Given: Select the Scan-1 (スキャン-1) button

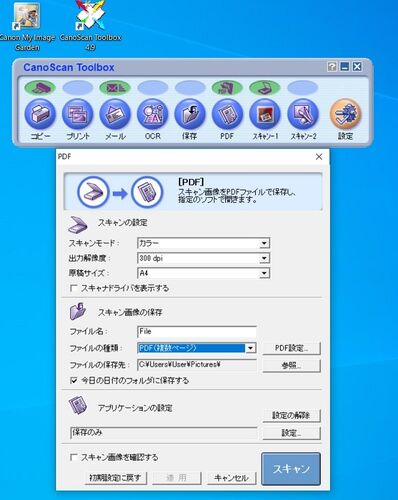Looking at the screenshot, I should point(265,114).
